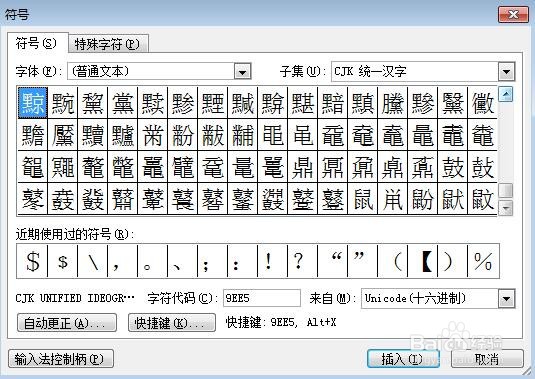Select the 鼐 character in the grid

tap(363, 167)
